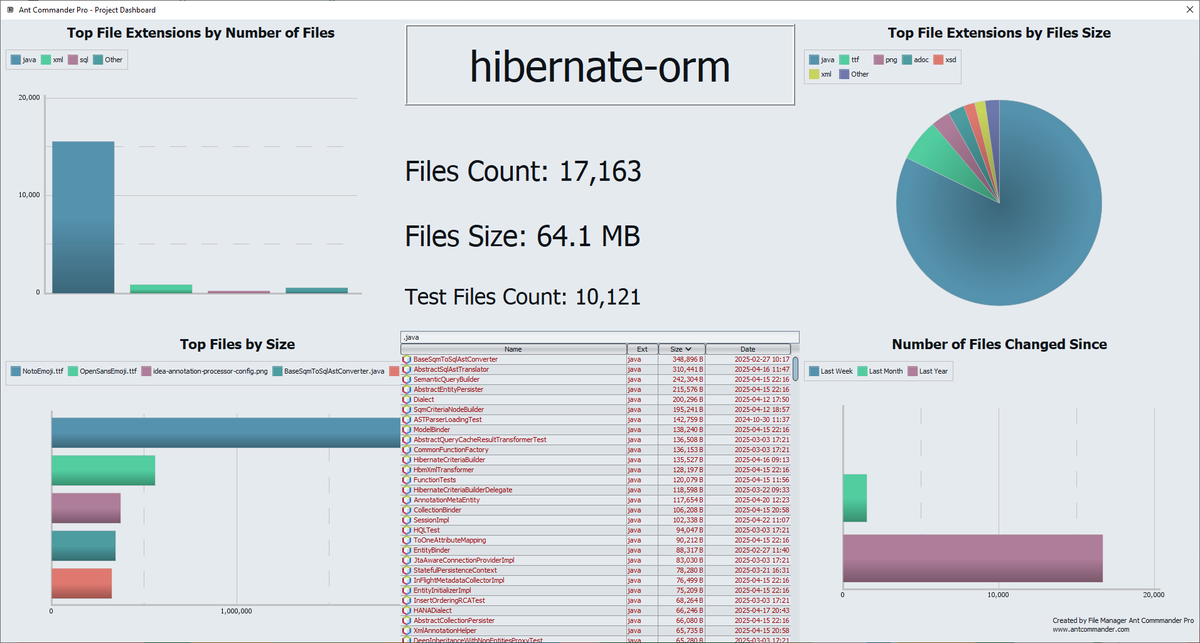Screen dimensions: 1200x643
Task: Select the Java icon next to Dialect
Action: point(405,399)
